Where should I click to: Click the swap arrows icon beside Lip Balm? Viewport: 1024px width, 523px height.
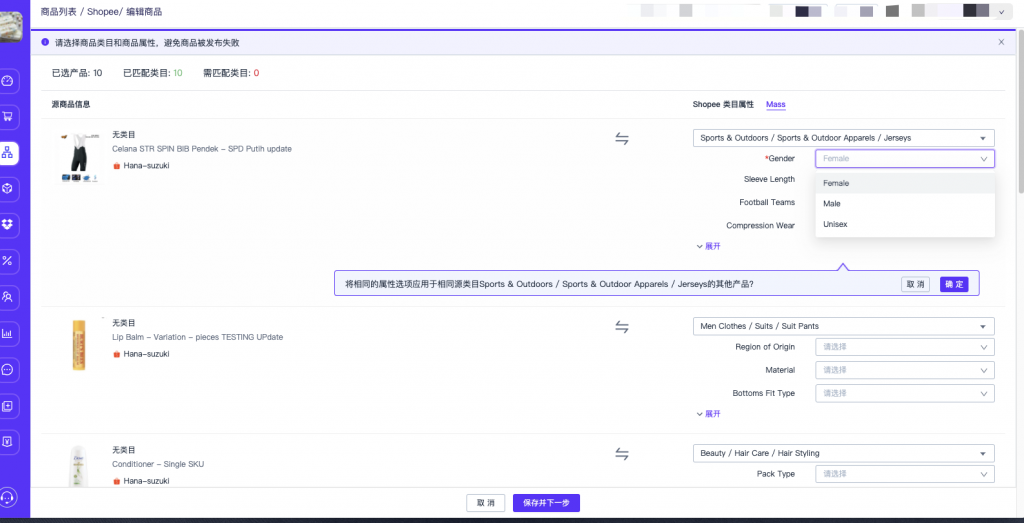621,327
